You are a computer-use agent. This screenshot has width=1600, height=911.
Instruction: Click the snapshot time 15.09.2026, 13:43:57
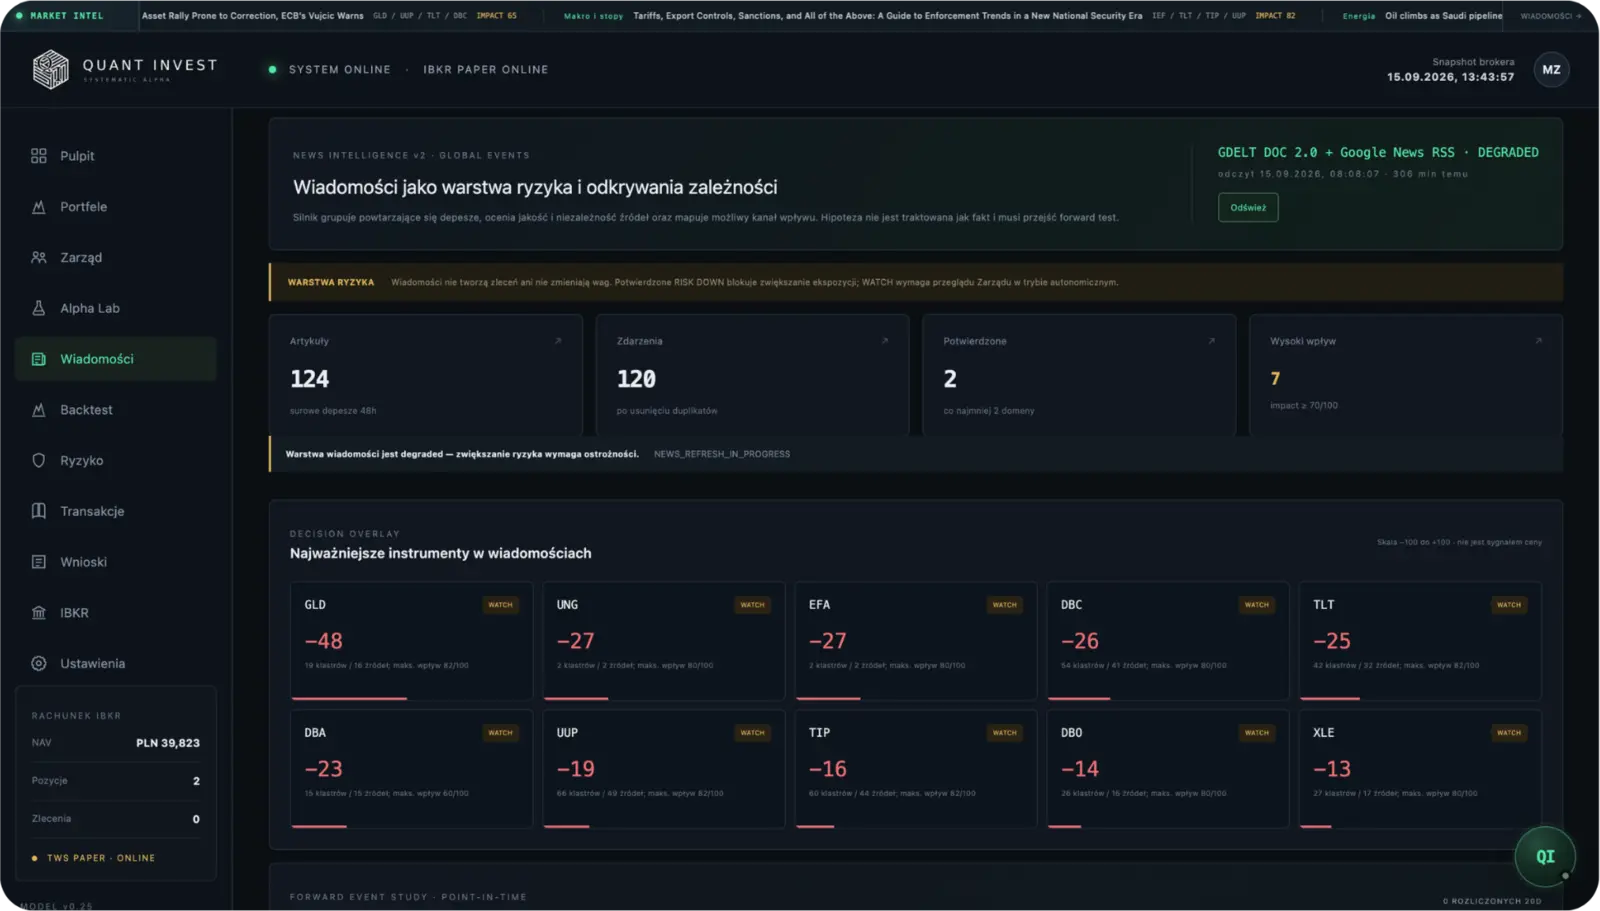click(x=1450, y=77)
